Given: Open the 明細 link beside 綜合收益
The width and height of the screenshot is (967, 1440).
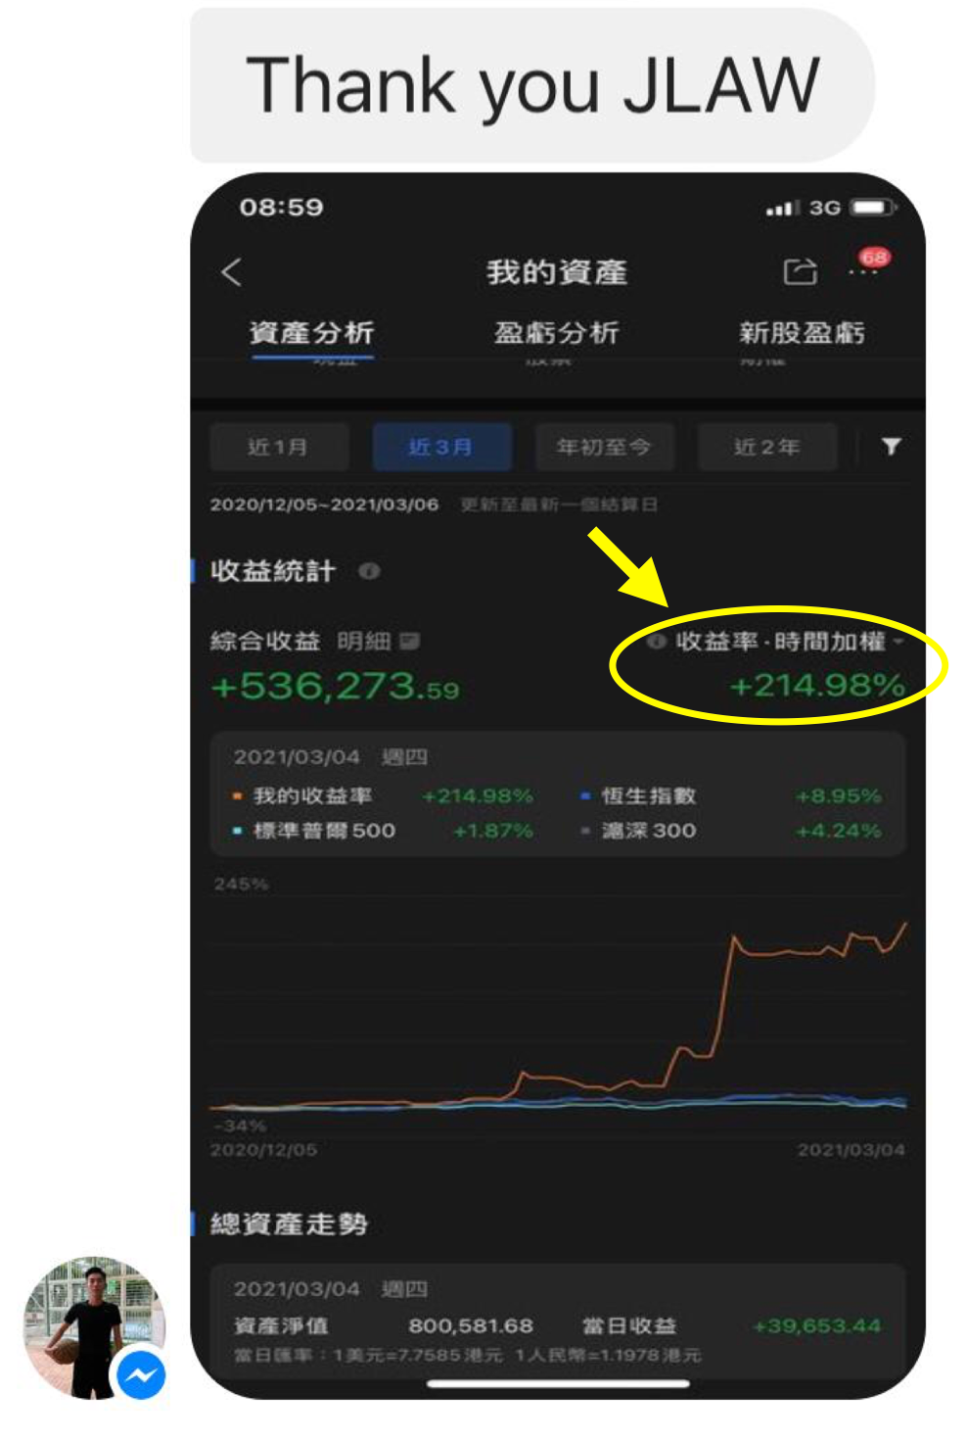Looking at the screenshot, I should (x=364, y=641).
